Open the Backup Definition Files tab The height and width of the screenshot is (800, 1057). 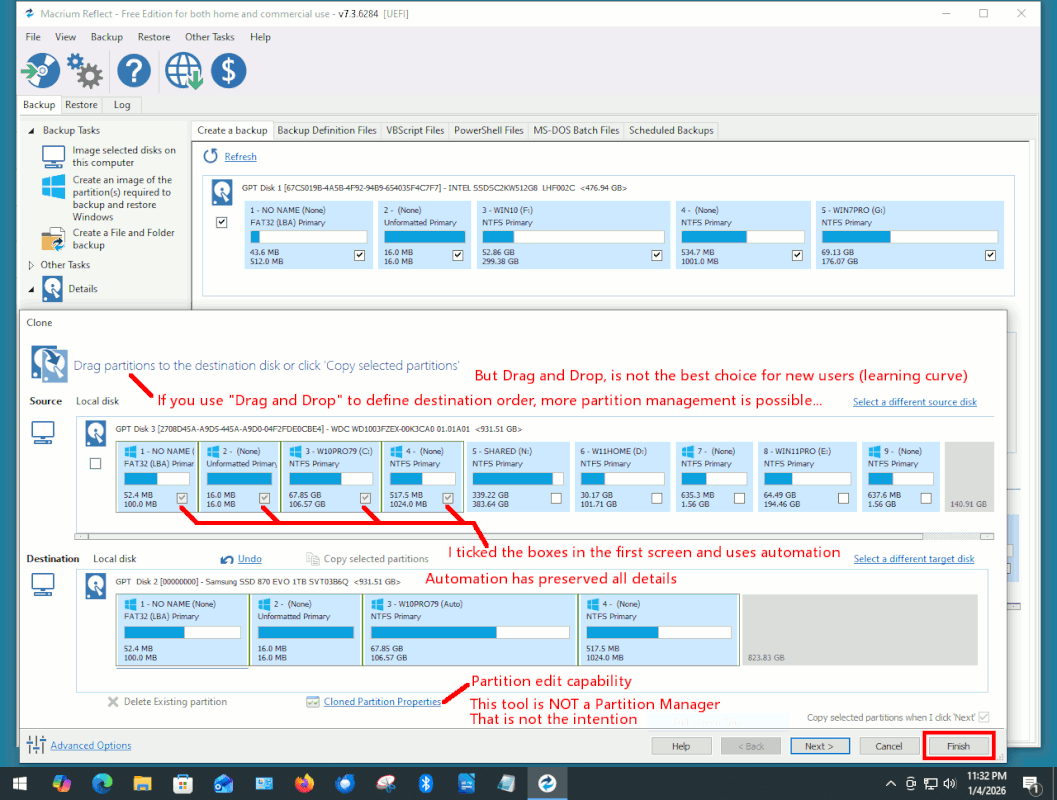tap(327, 130)
